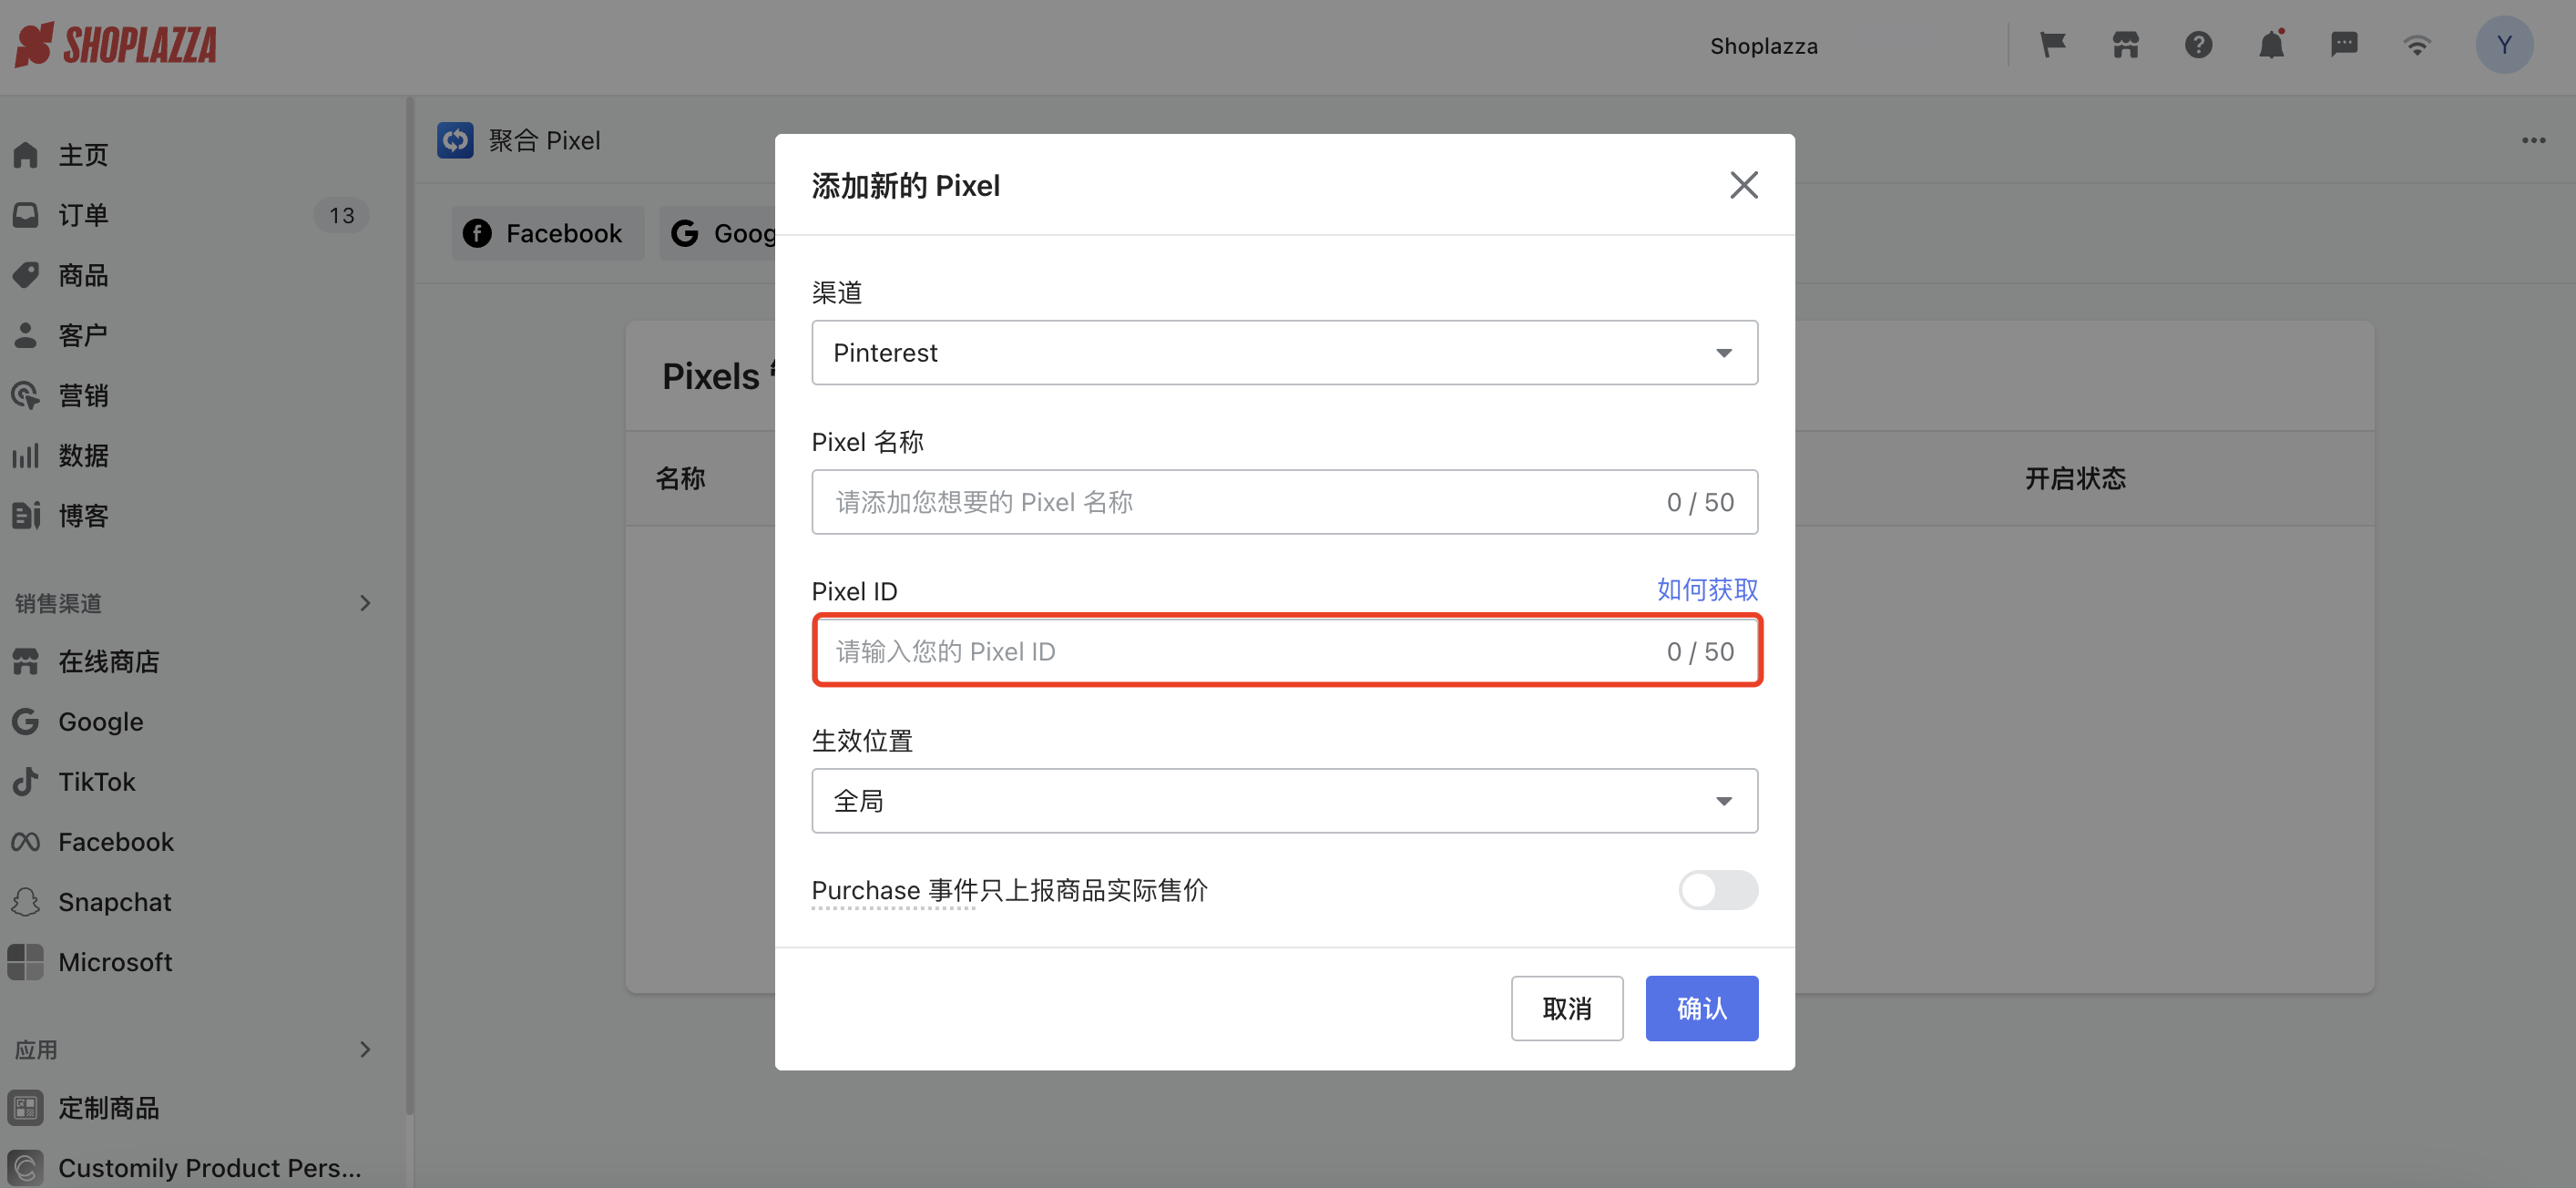Screen dimensions: 2576x1188
Task: Expand 应用 section chevron
Action: coord(365,1049)
